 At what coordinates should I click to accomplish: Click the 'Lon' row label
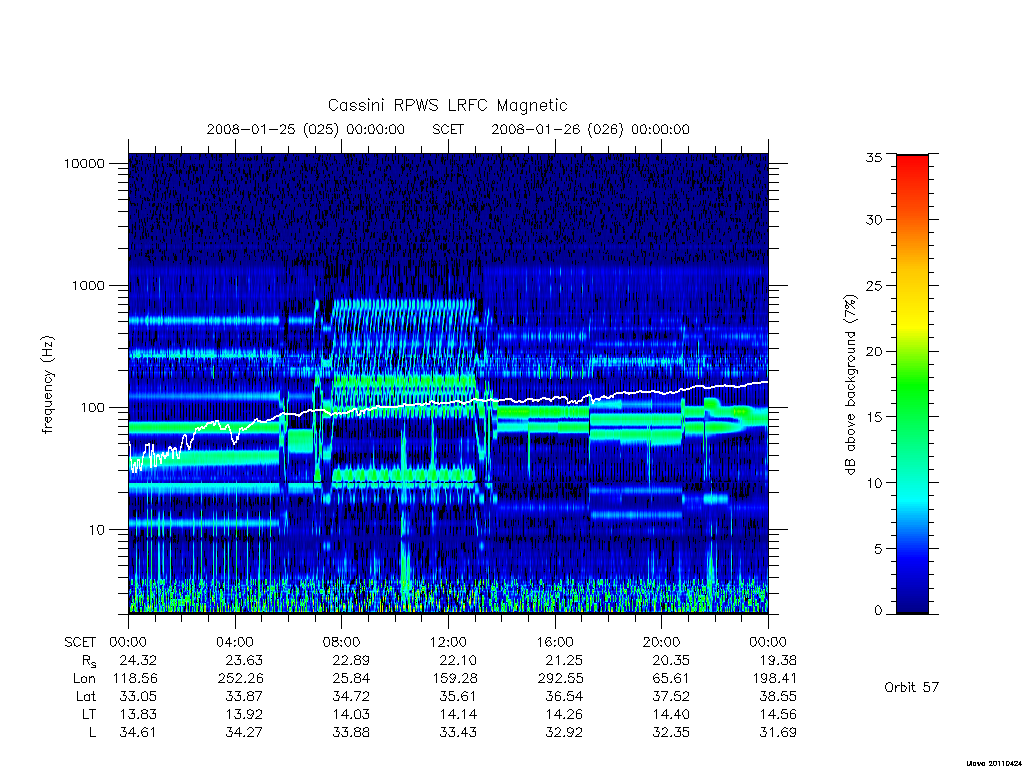pyautogui.click(x=84, y=679)
